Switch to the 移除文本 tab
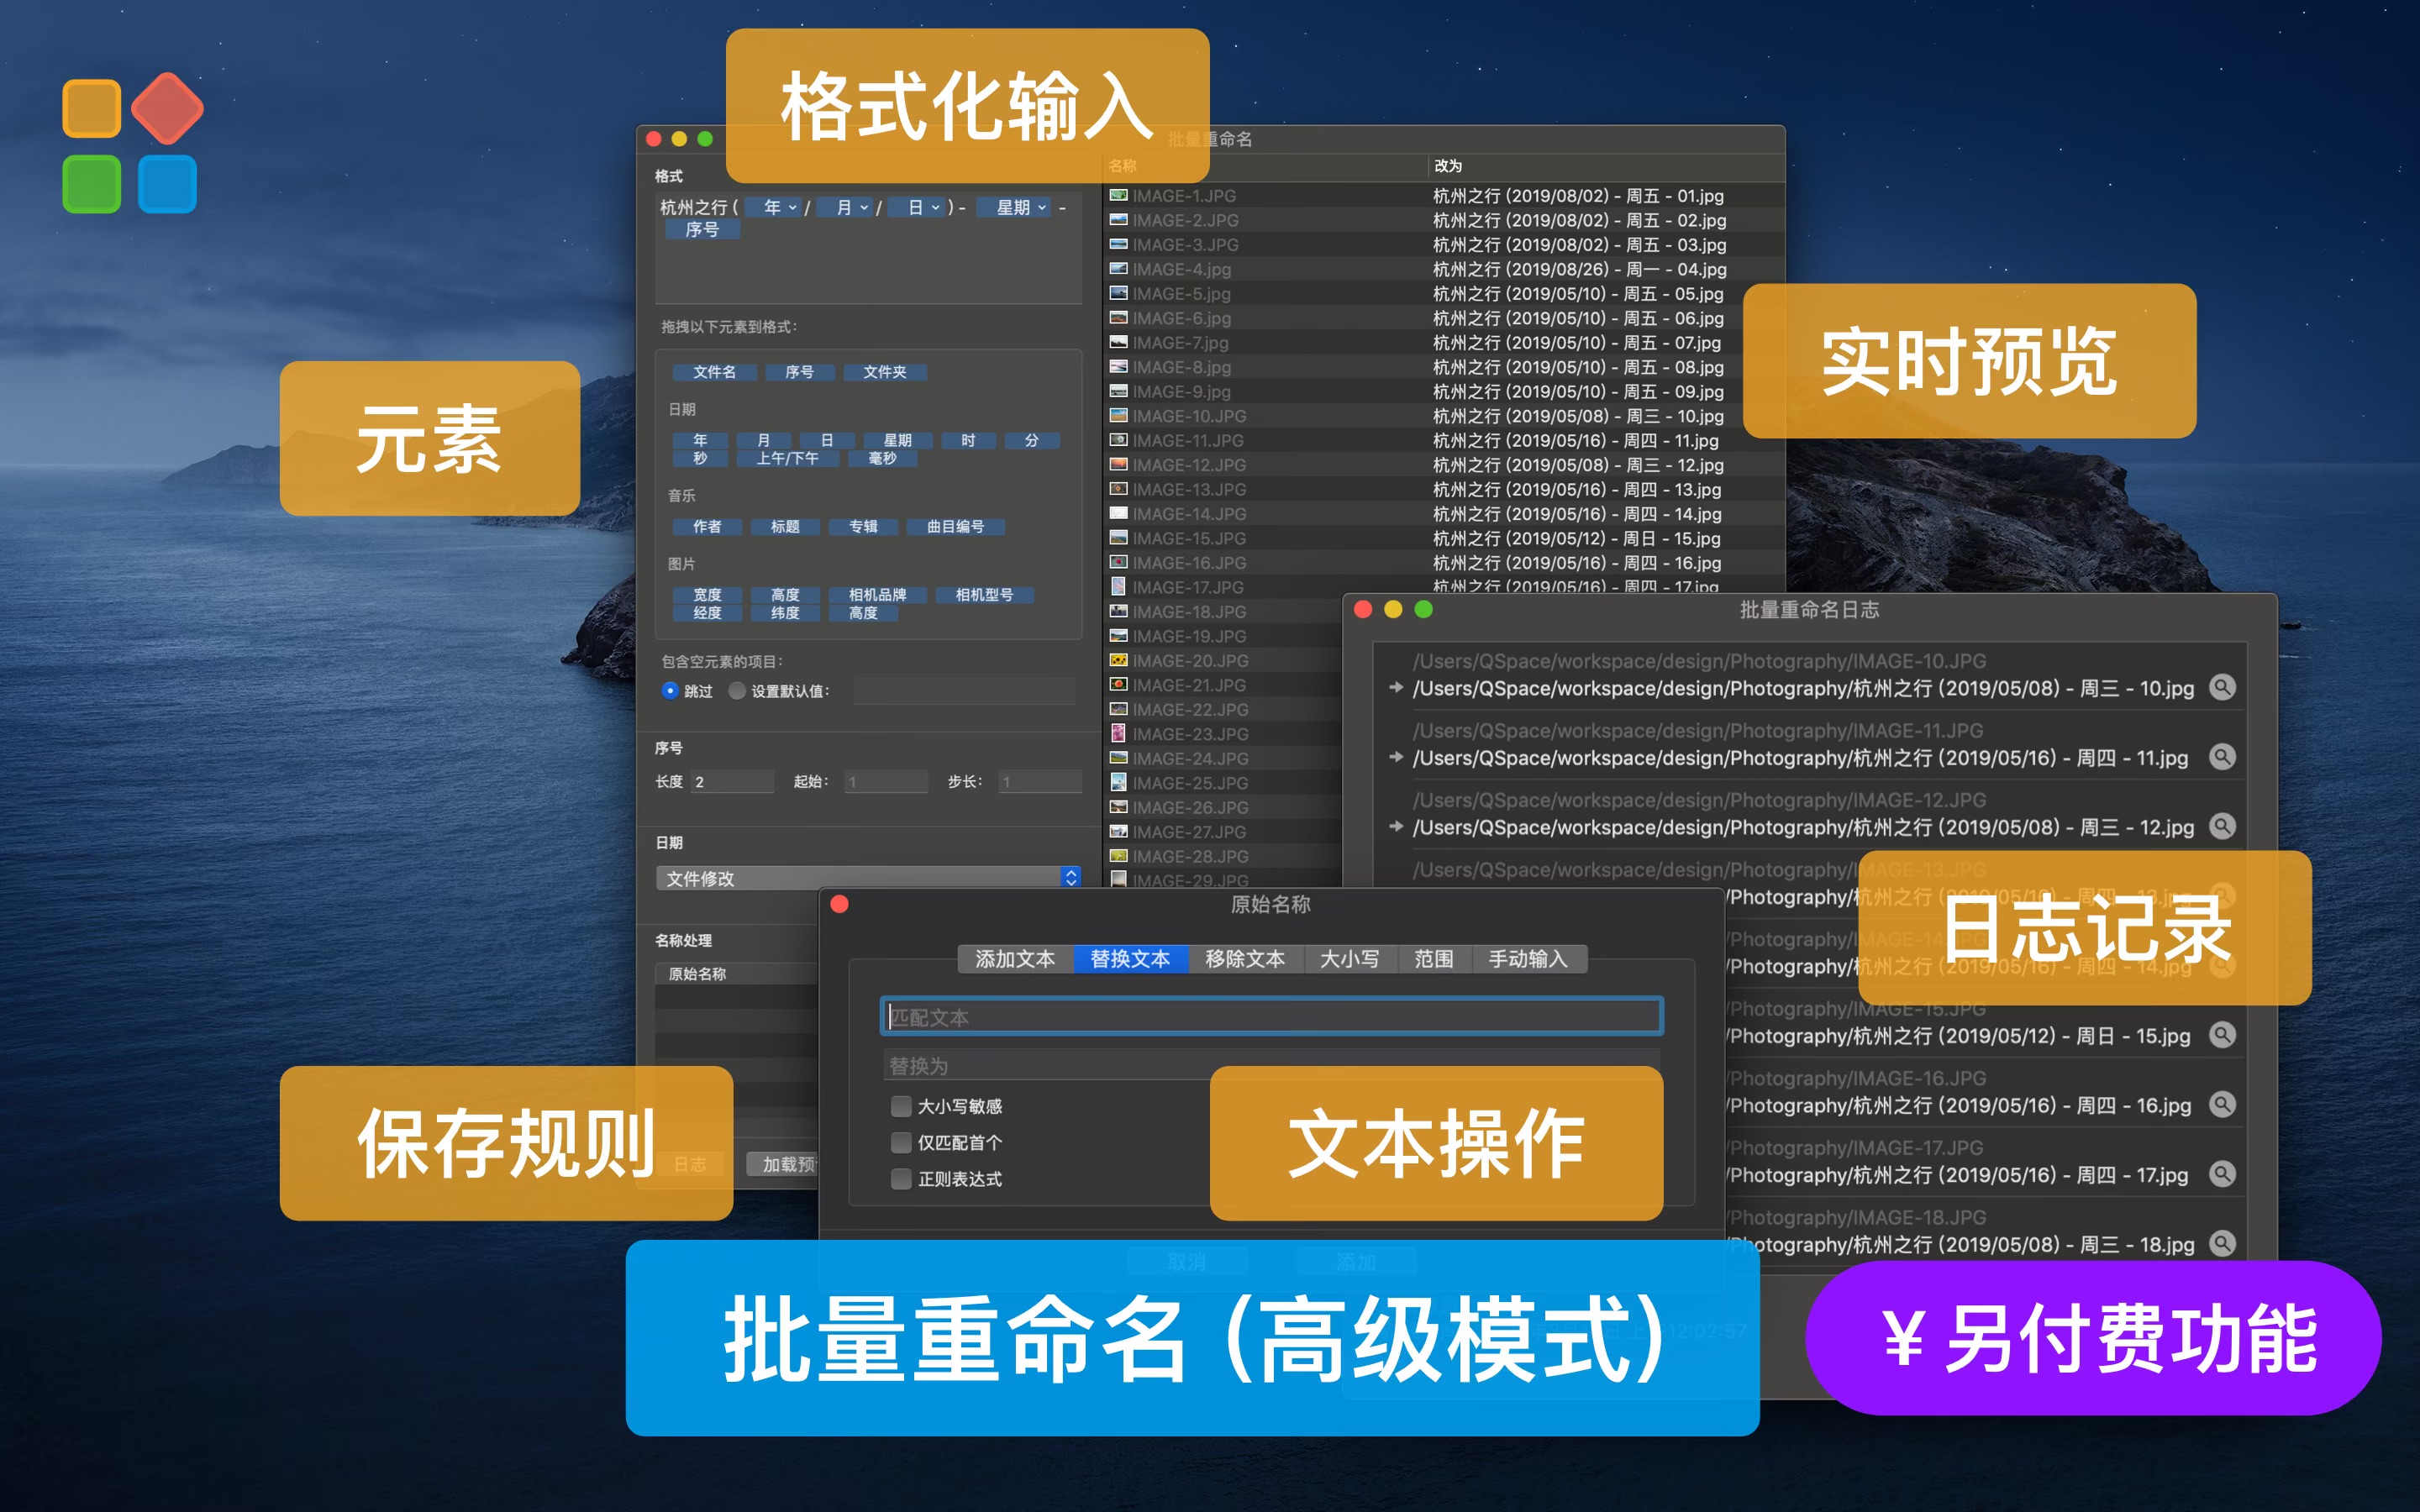 click(x=1244, y=959)
